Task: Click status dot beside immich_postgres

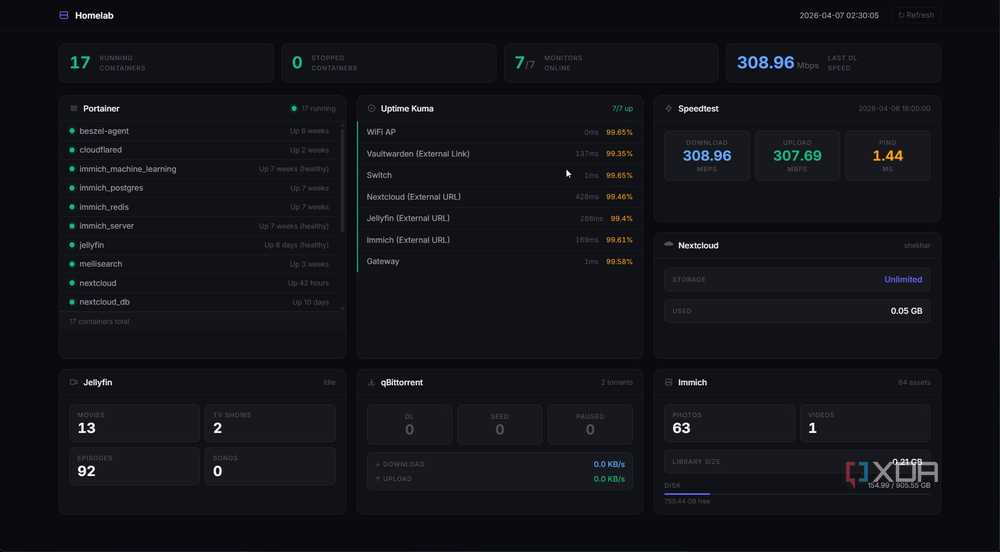Action: point(72,188)
